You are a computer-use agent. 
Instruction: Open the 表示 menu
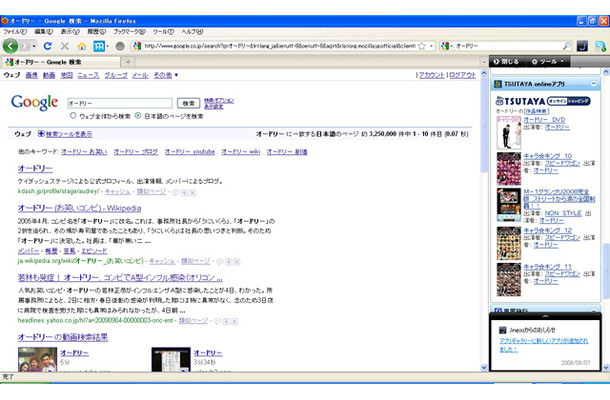coord(70,32)
